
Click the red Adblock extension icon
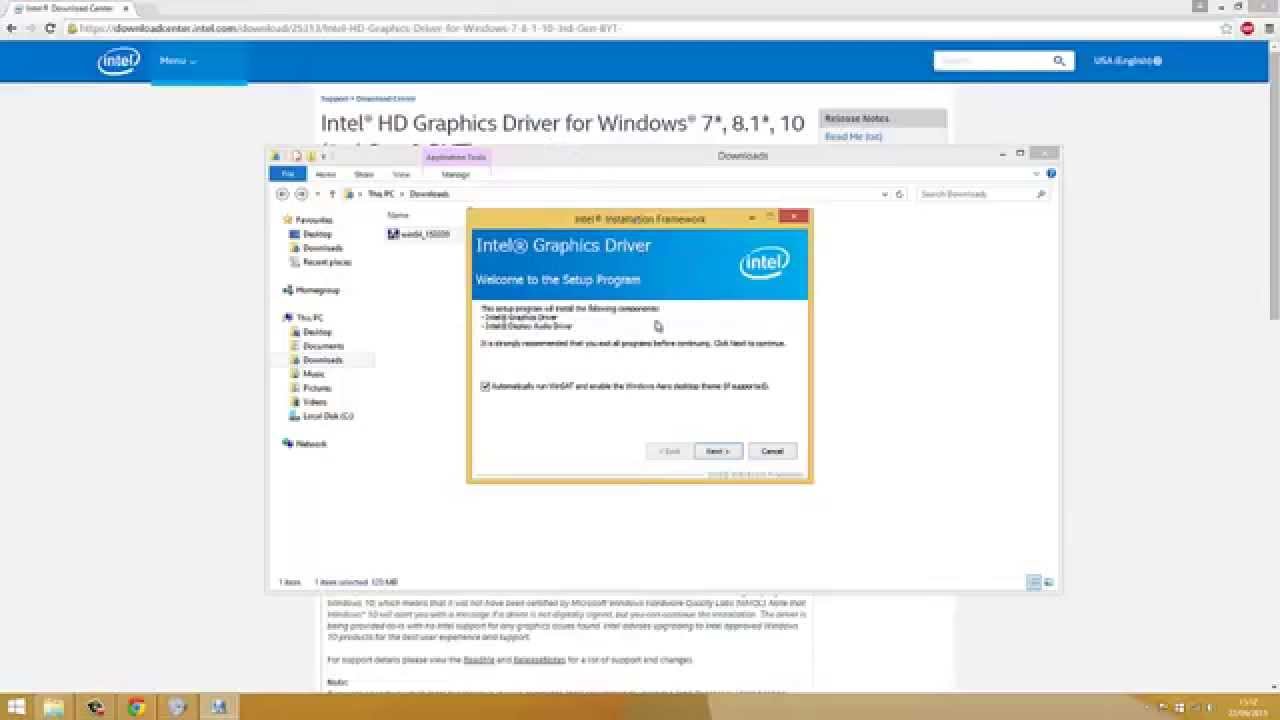[1247, 28]
